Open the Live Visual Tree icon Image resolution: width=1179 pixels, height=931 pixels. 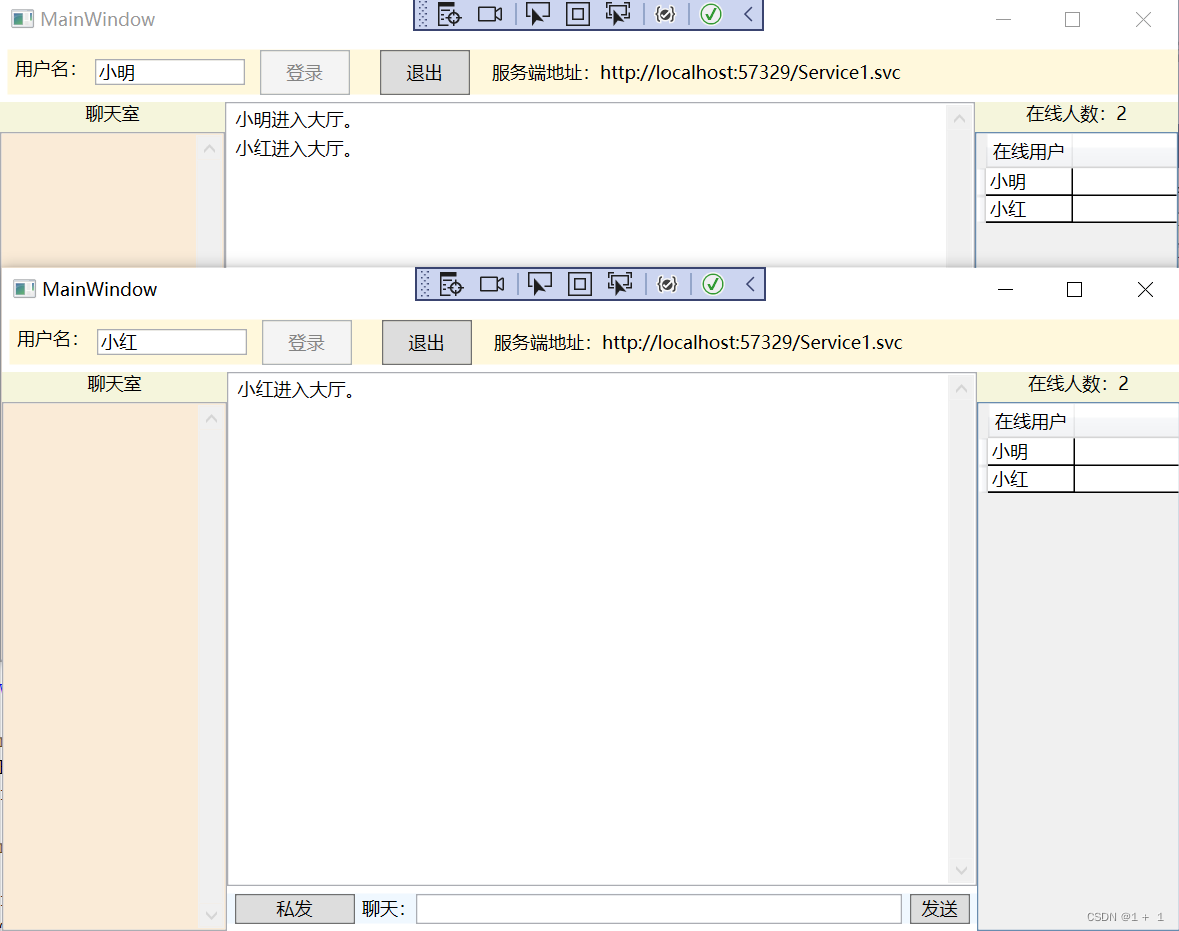449,14
